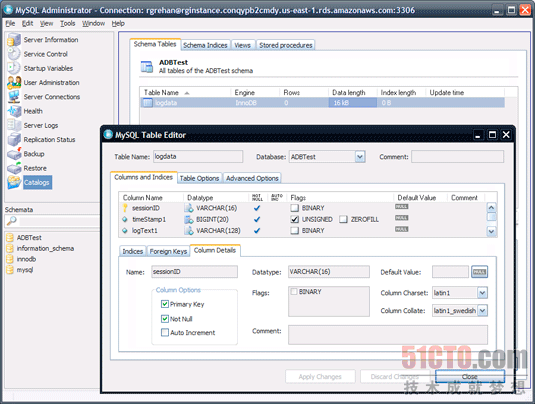Click the Data length cell 16 kB
The image size is (535, 404).
[x=353, y=103]
